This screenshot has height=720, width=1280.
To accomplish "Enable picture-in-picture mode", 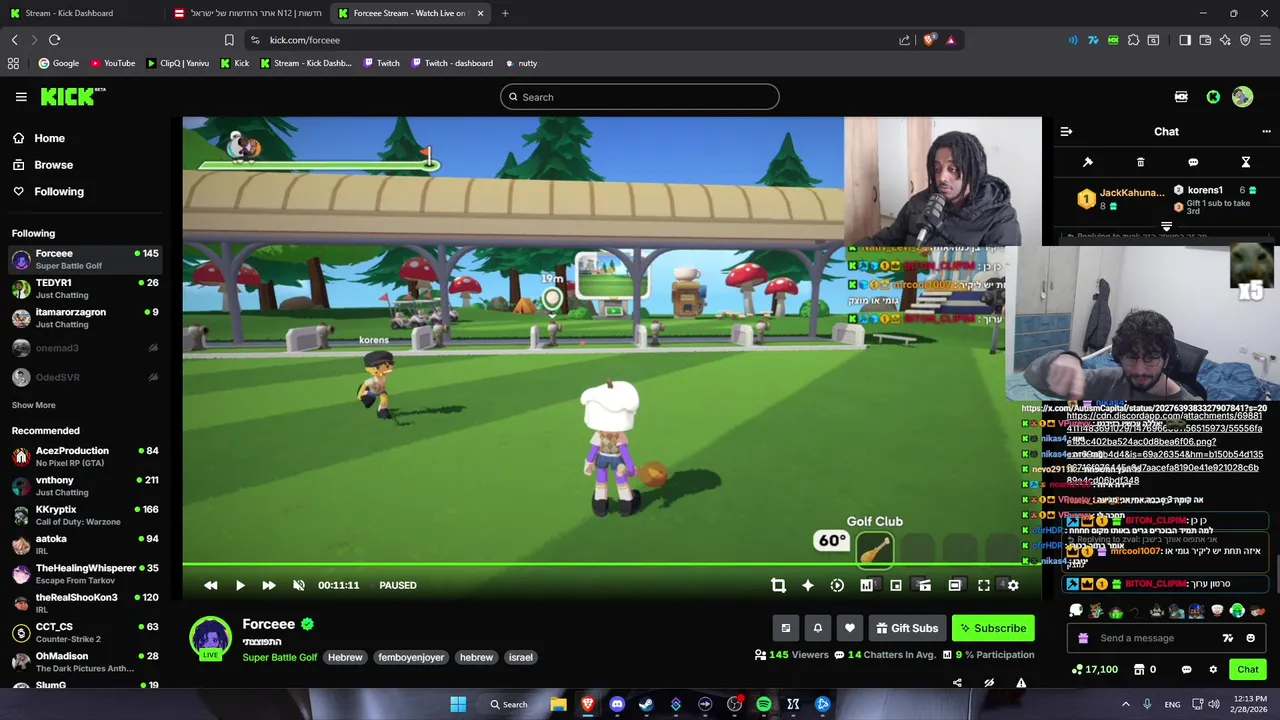I will [896, 585].
